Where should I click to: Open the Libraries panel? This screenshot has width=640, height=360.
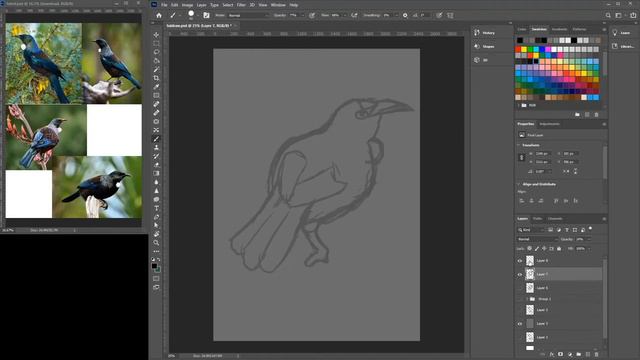pos(623,47)
